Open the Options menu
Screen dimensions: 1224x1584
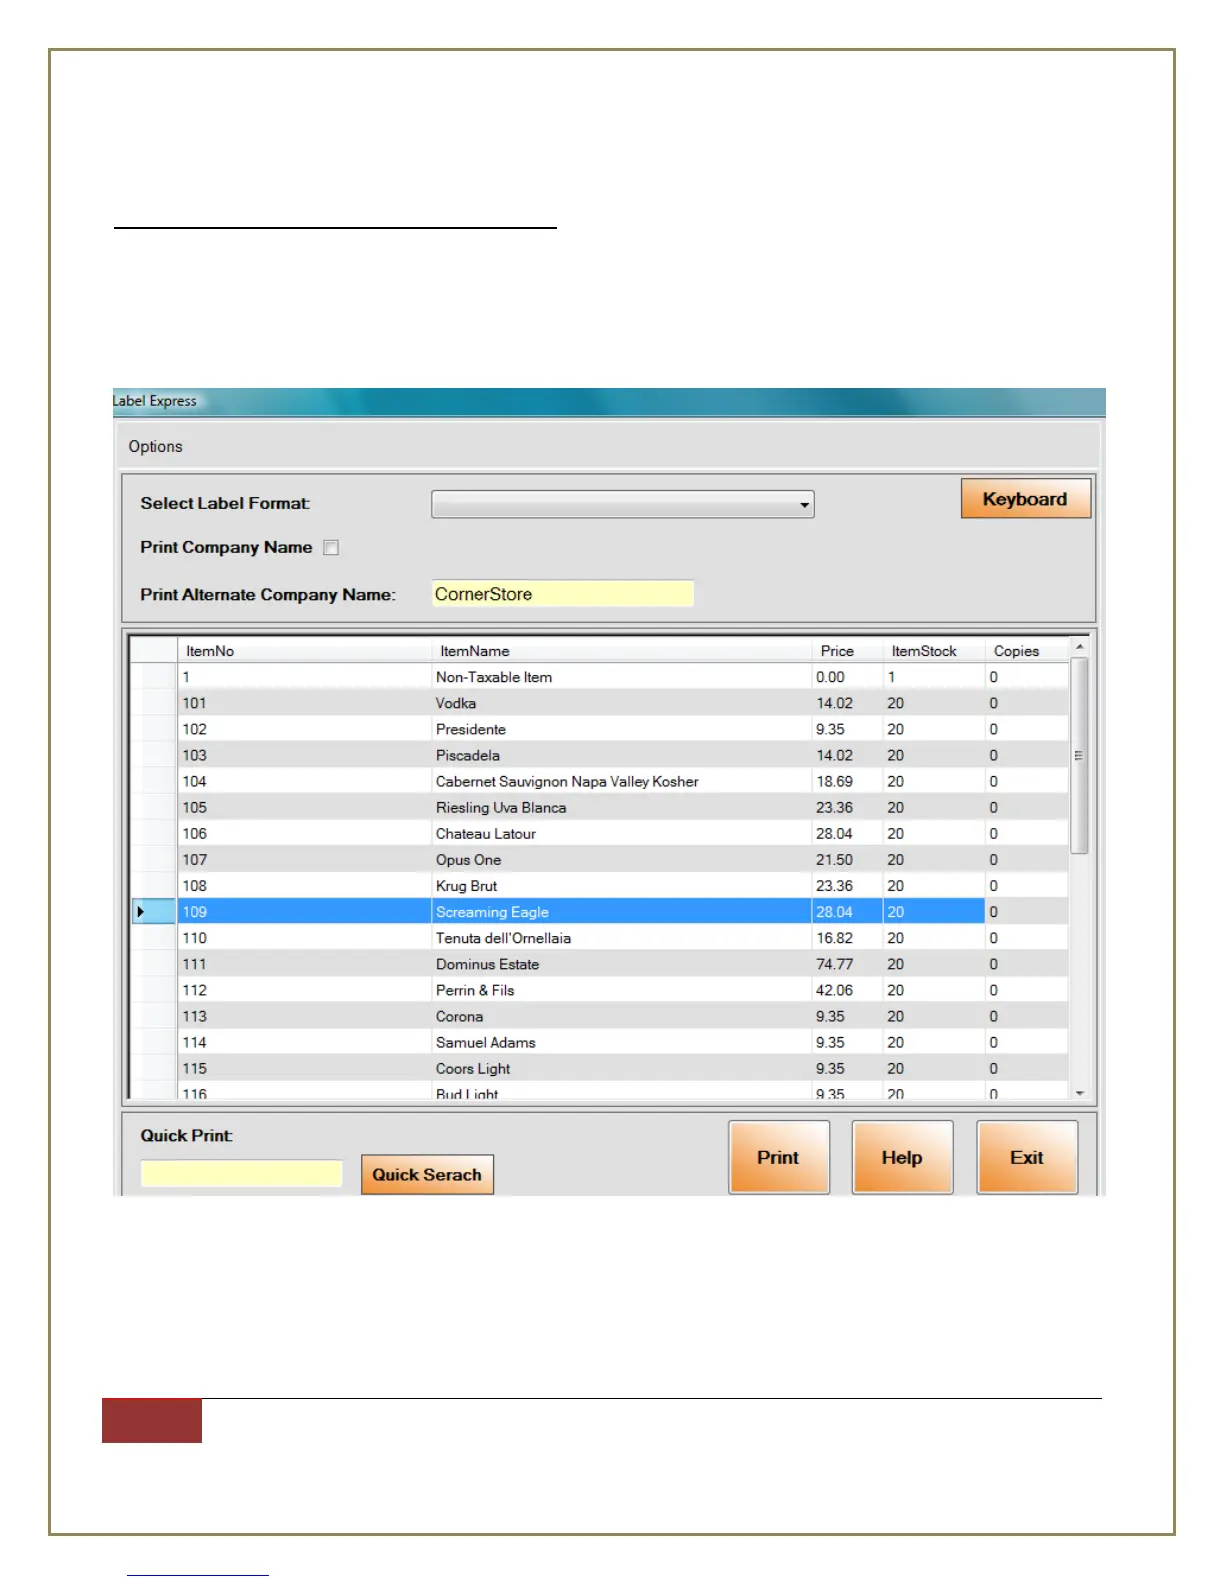pyautogui.click(x=155, y=446)
